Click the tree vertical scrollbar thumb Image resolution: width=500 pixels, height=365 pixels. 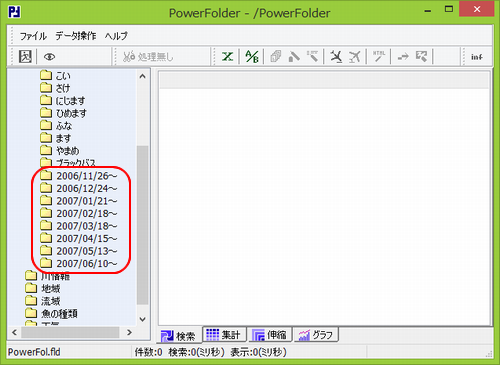[x=143, y=225]
